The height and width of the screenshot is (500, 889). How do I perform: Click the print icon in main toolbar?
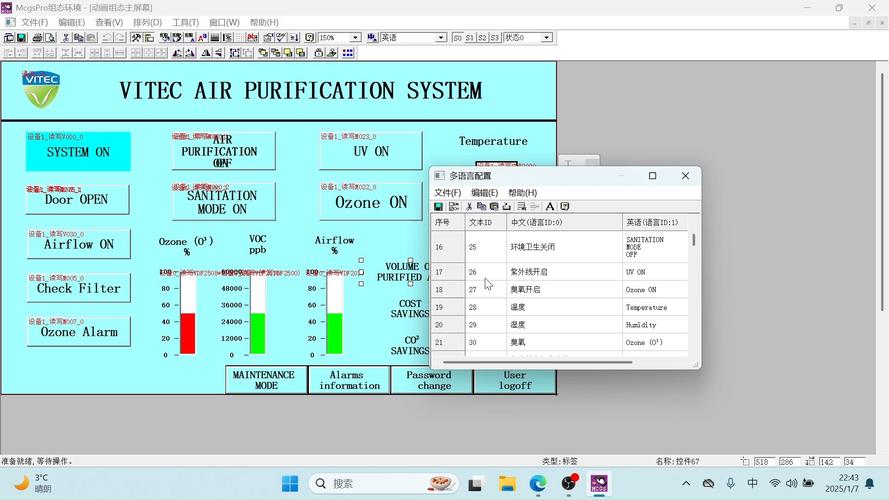(x=38, y=38)
